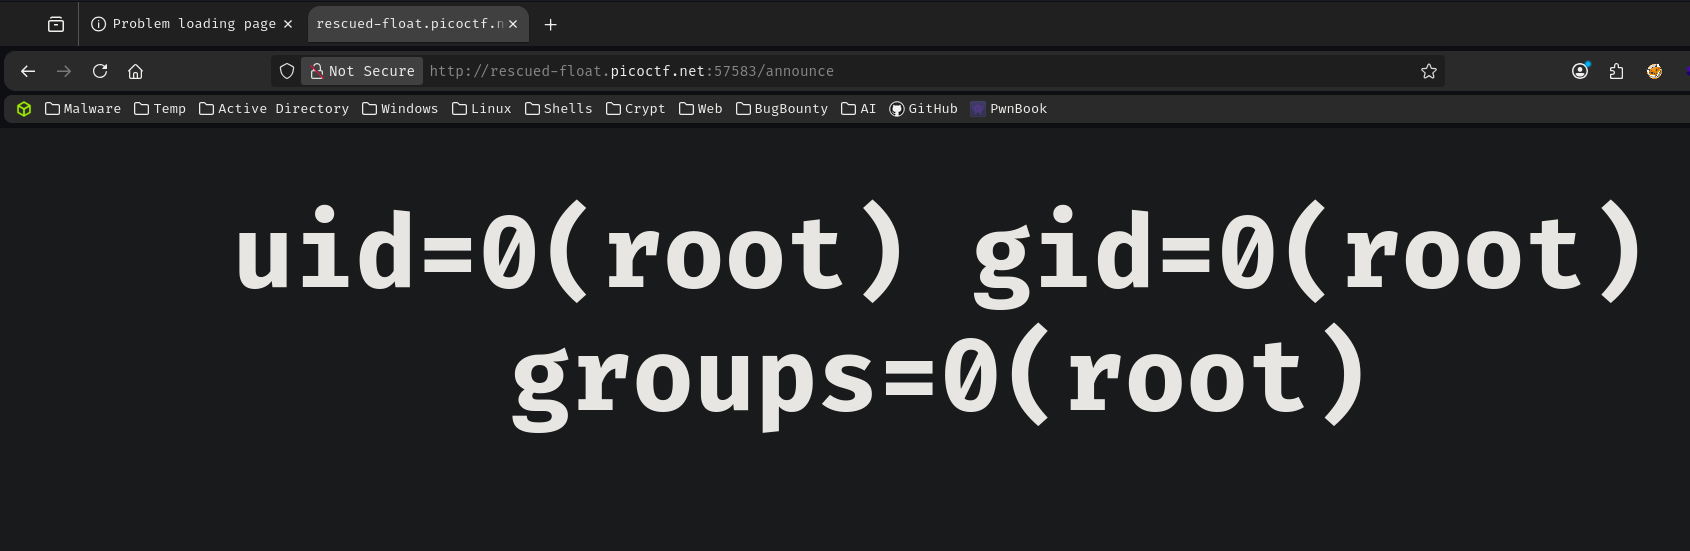Open the green cube bookmark
This screenshot has height=551, width=1690.
click(24, 109)
